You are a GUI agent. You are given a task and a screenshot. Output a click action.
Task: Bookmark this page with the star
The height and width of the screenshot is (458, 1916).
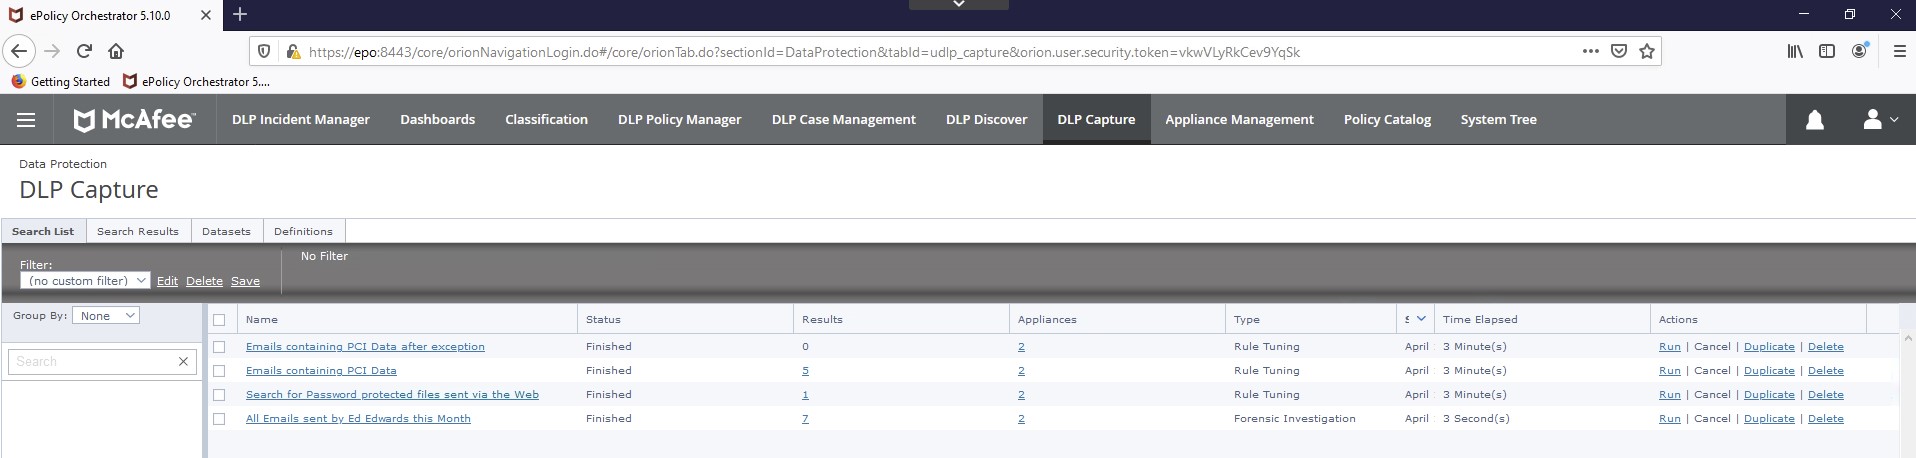[1646, 51]
